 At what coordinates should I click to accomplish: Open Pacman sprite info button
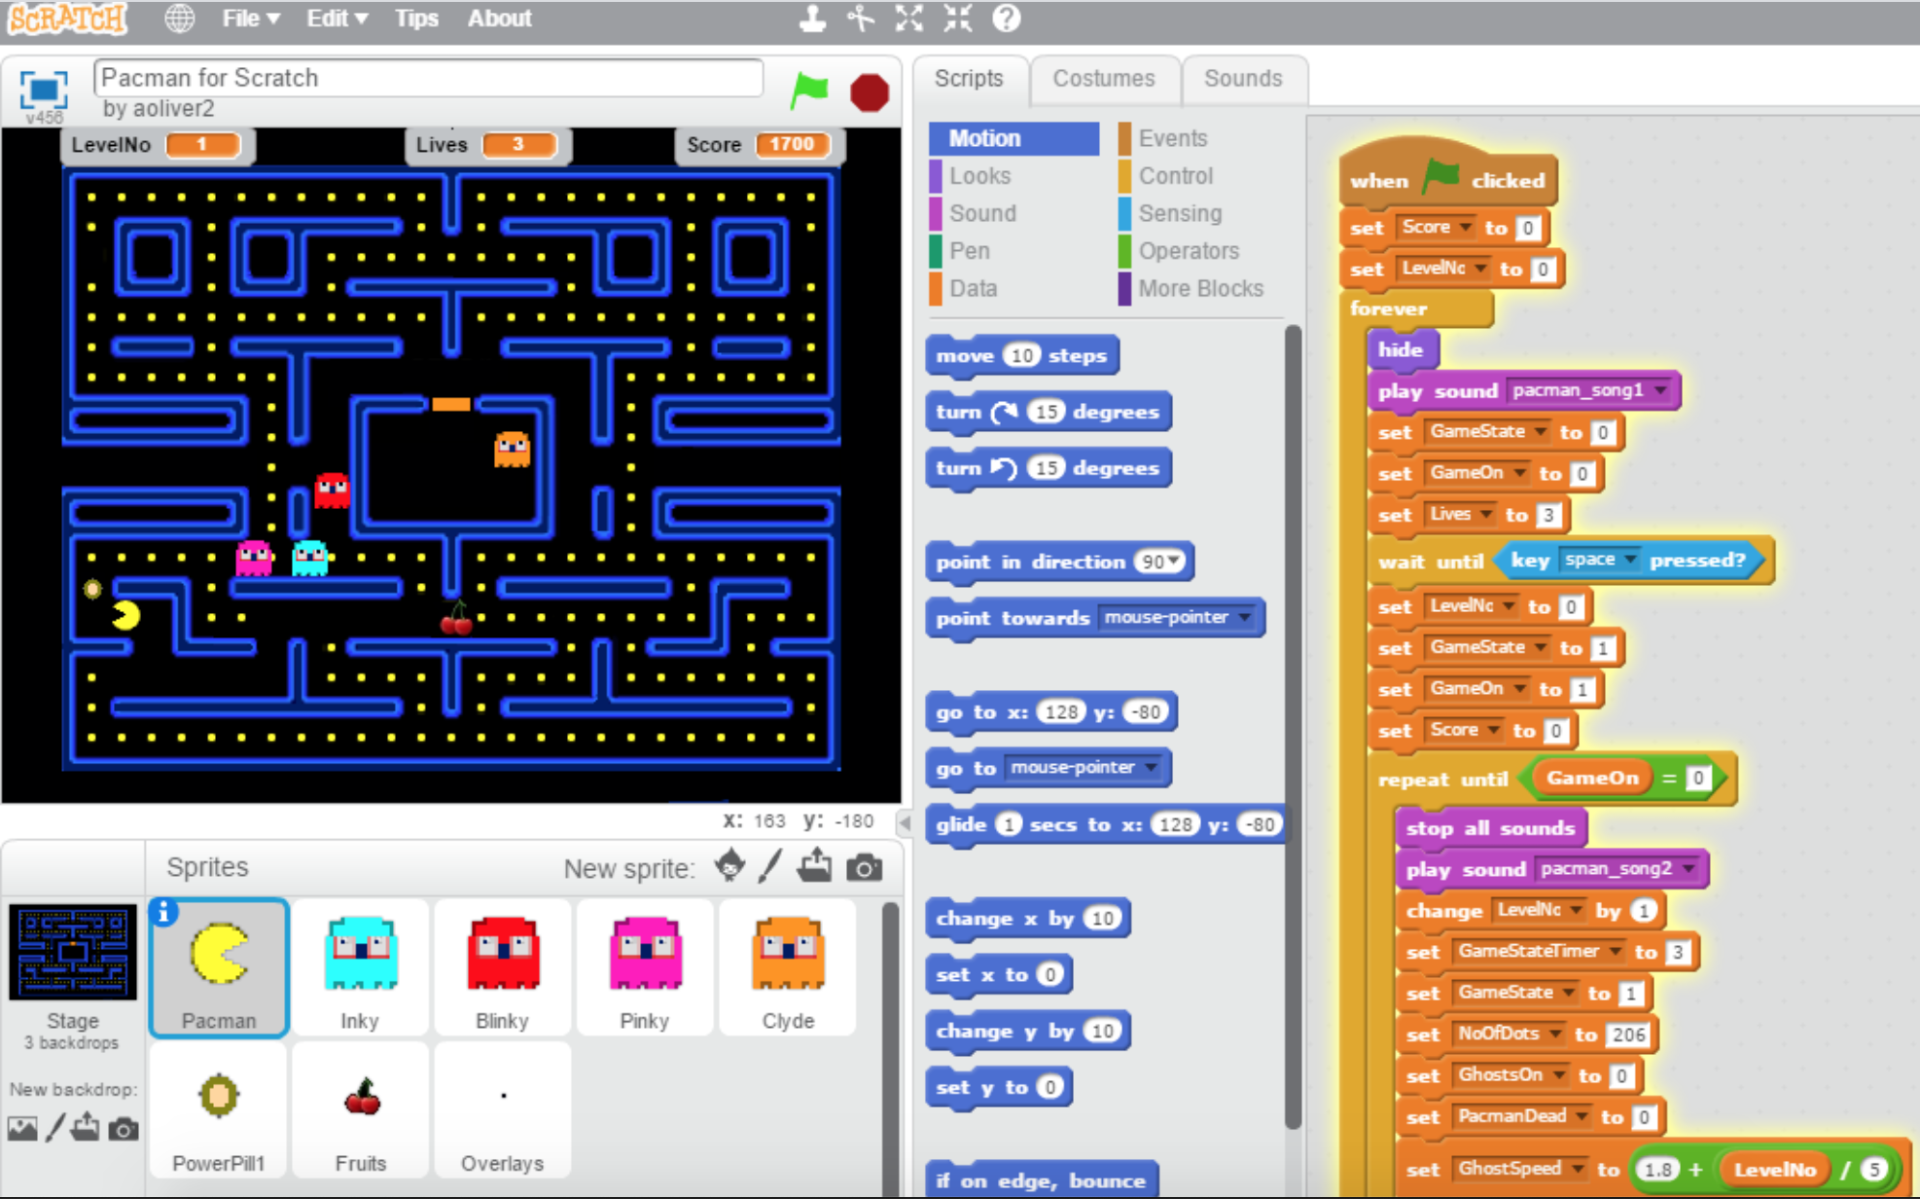[x=163, y=912]
